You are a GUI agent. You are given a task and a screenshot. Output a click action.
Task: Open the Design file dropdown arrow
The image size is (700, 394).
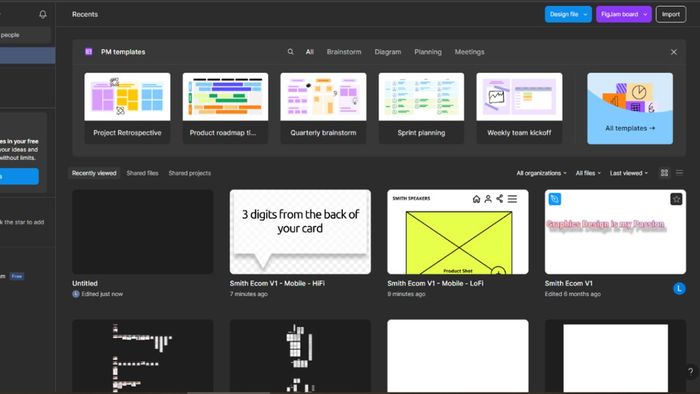pyautogui.click(x=585, y=14)
